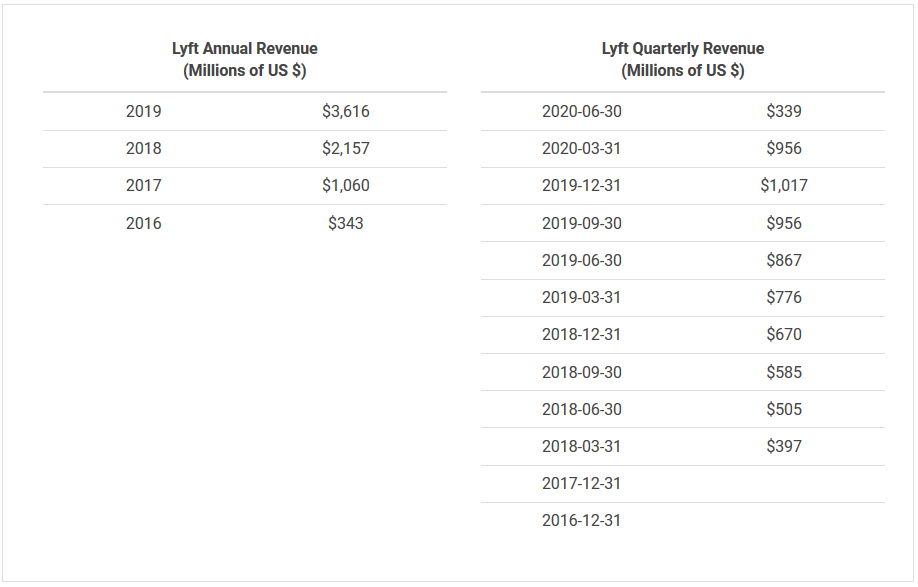Select the Lyft Quarterly Revenue table header
Image resolution: width=918 pixels, height=587 pixels.
coord(683,59)
